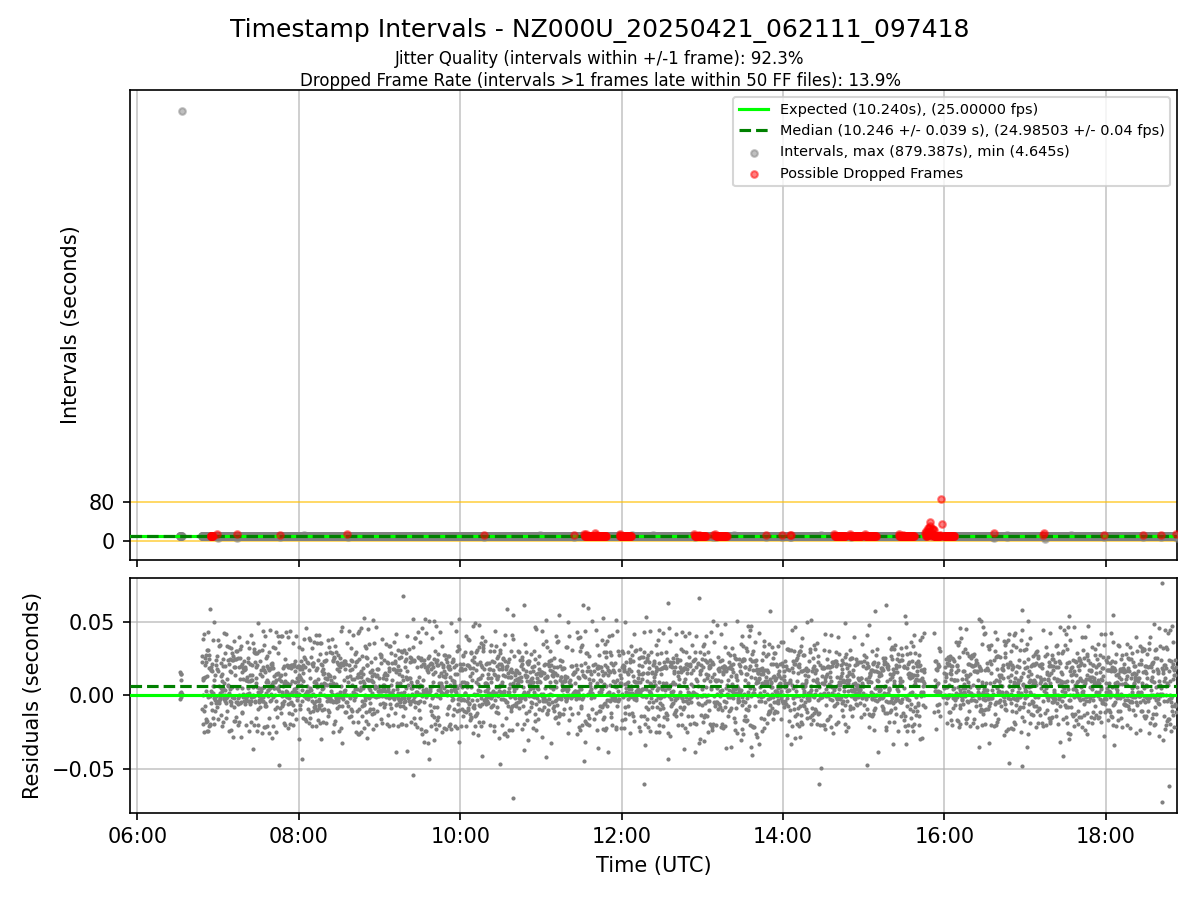Click the red dot marker in the legend
Viewport: 1200px width, 900px height.
tap(755, 174)
